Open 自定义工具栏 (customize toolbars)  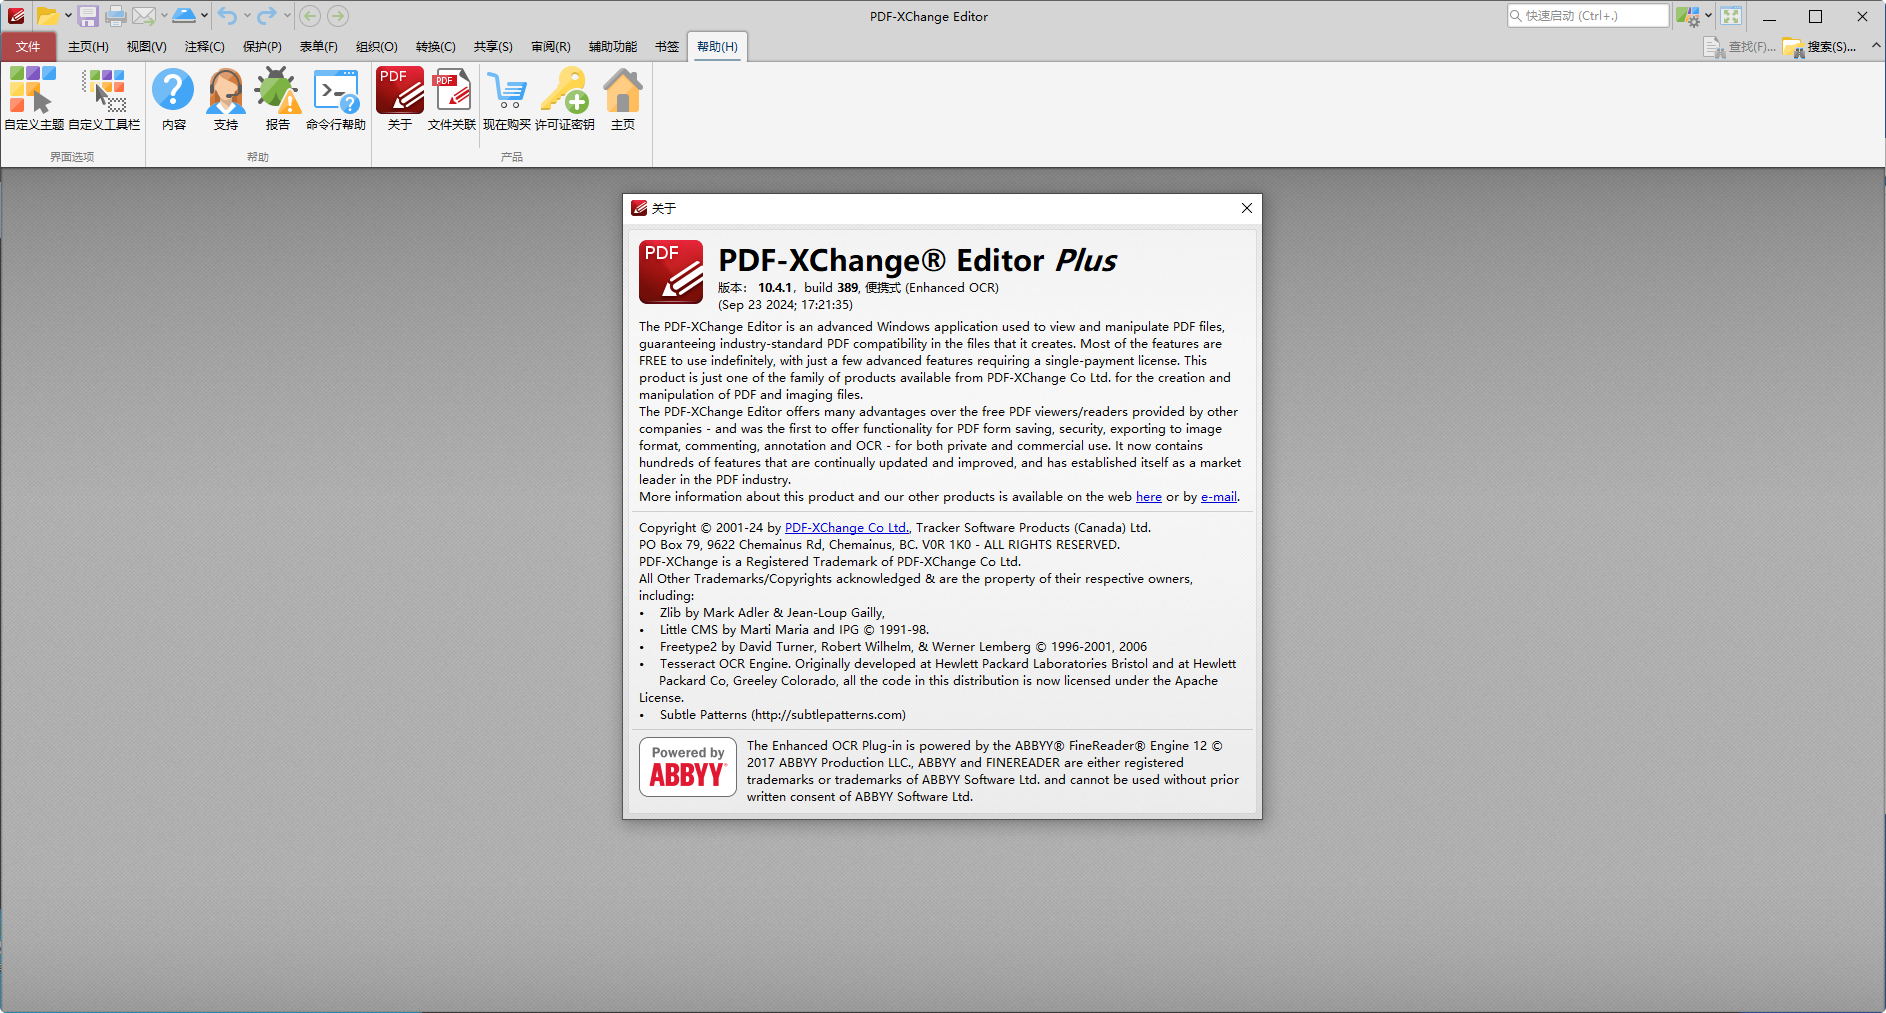click(x=104, y=97)
